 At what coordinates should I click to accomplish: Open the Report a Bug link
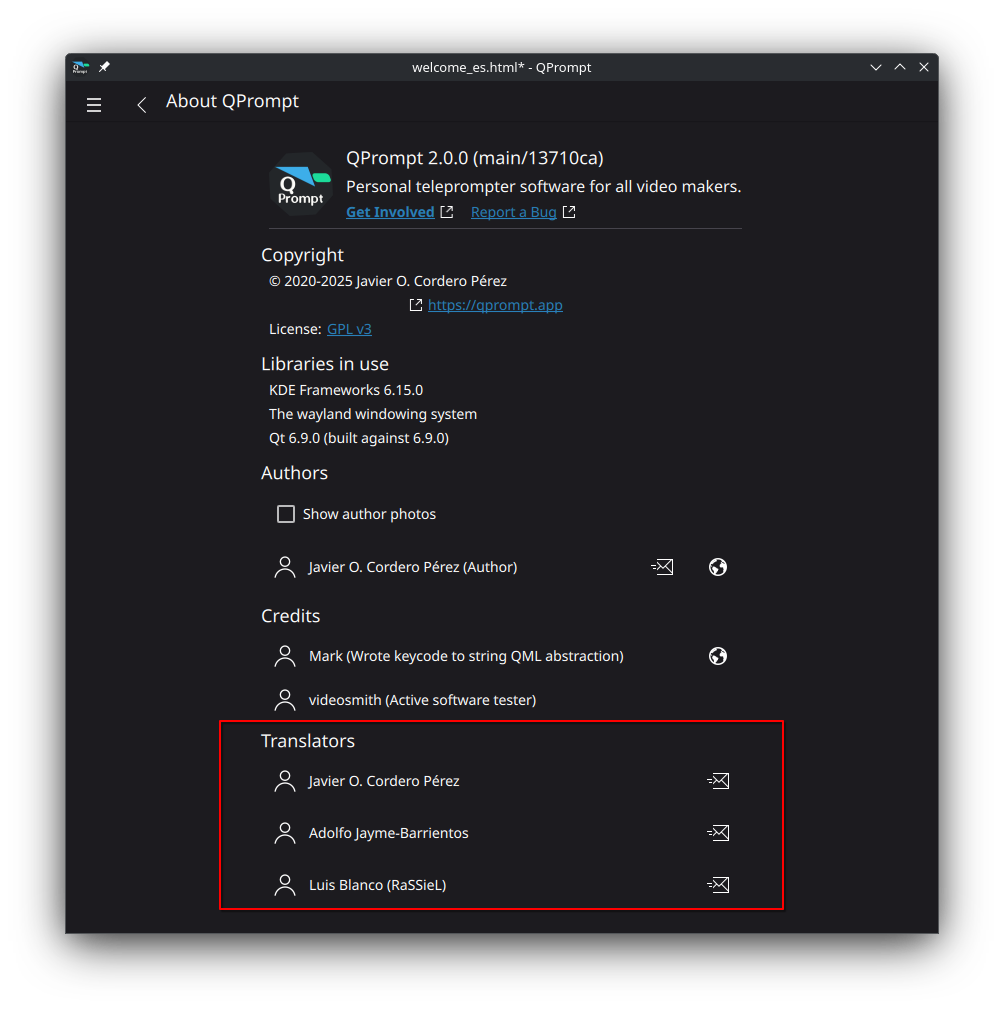(513, 212)
